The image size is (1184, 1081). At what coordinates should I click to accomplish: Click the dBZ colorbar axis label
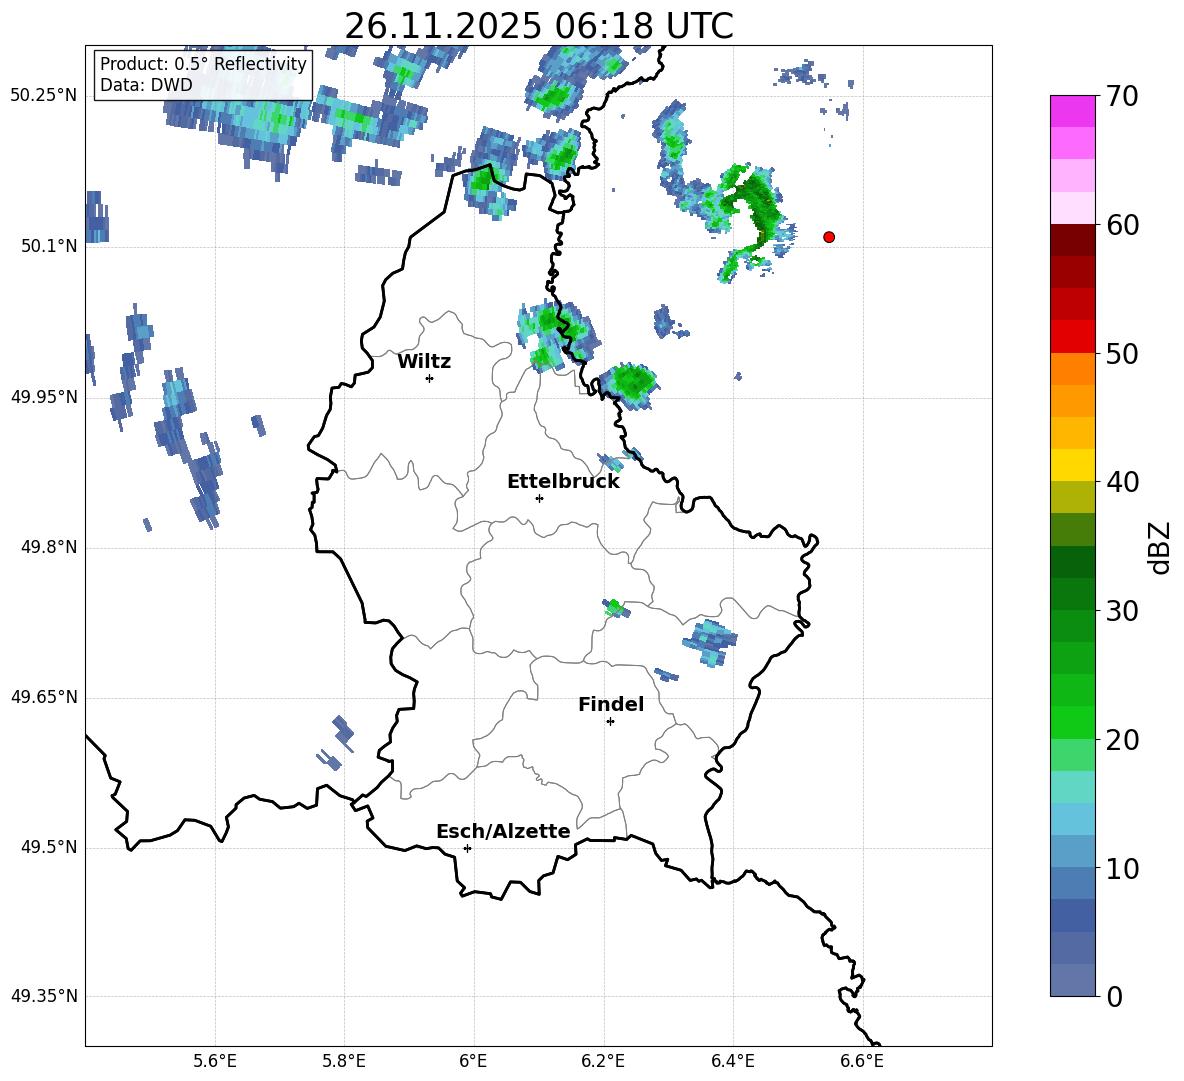click(1160, 547)
